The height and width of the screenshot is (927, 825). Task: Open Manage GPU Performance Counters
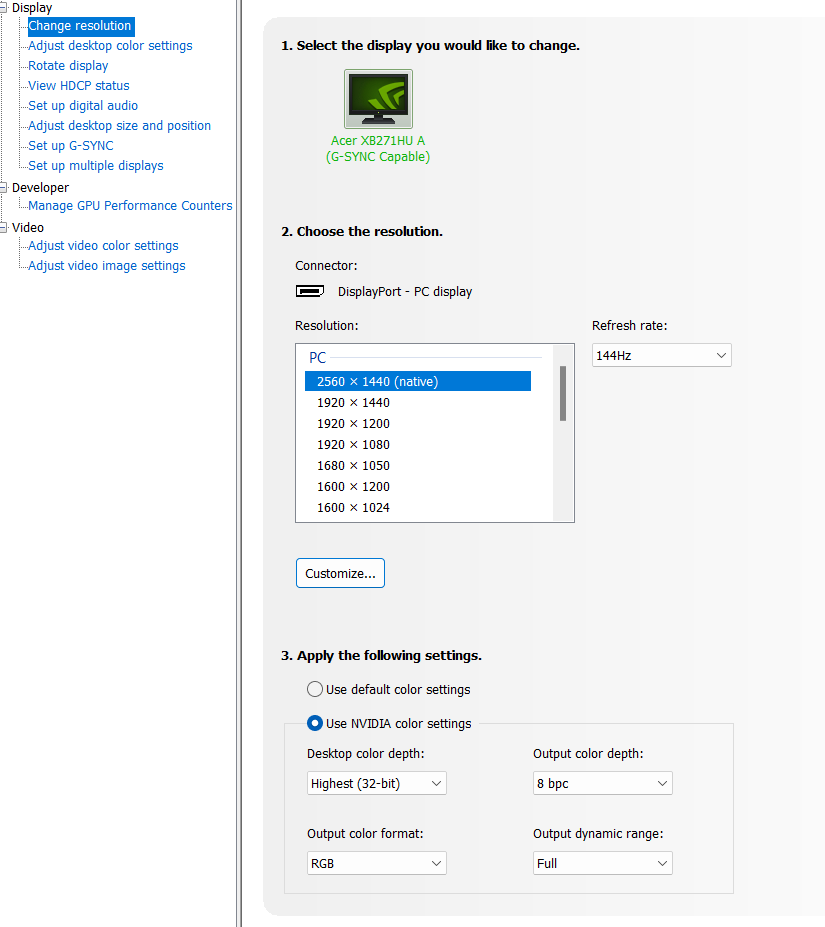[130, 206]
